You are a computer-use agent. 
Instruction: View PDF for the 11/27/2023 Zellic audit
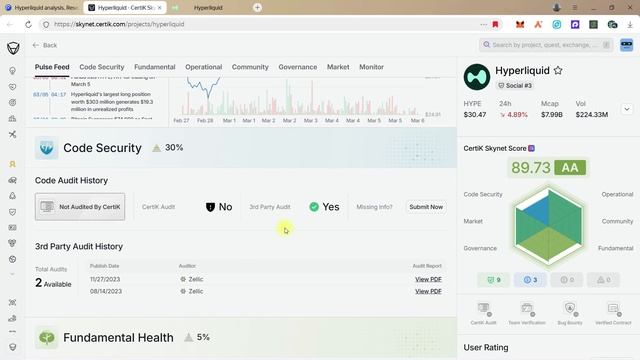pyautogui.click(x=428, y=279)
